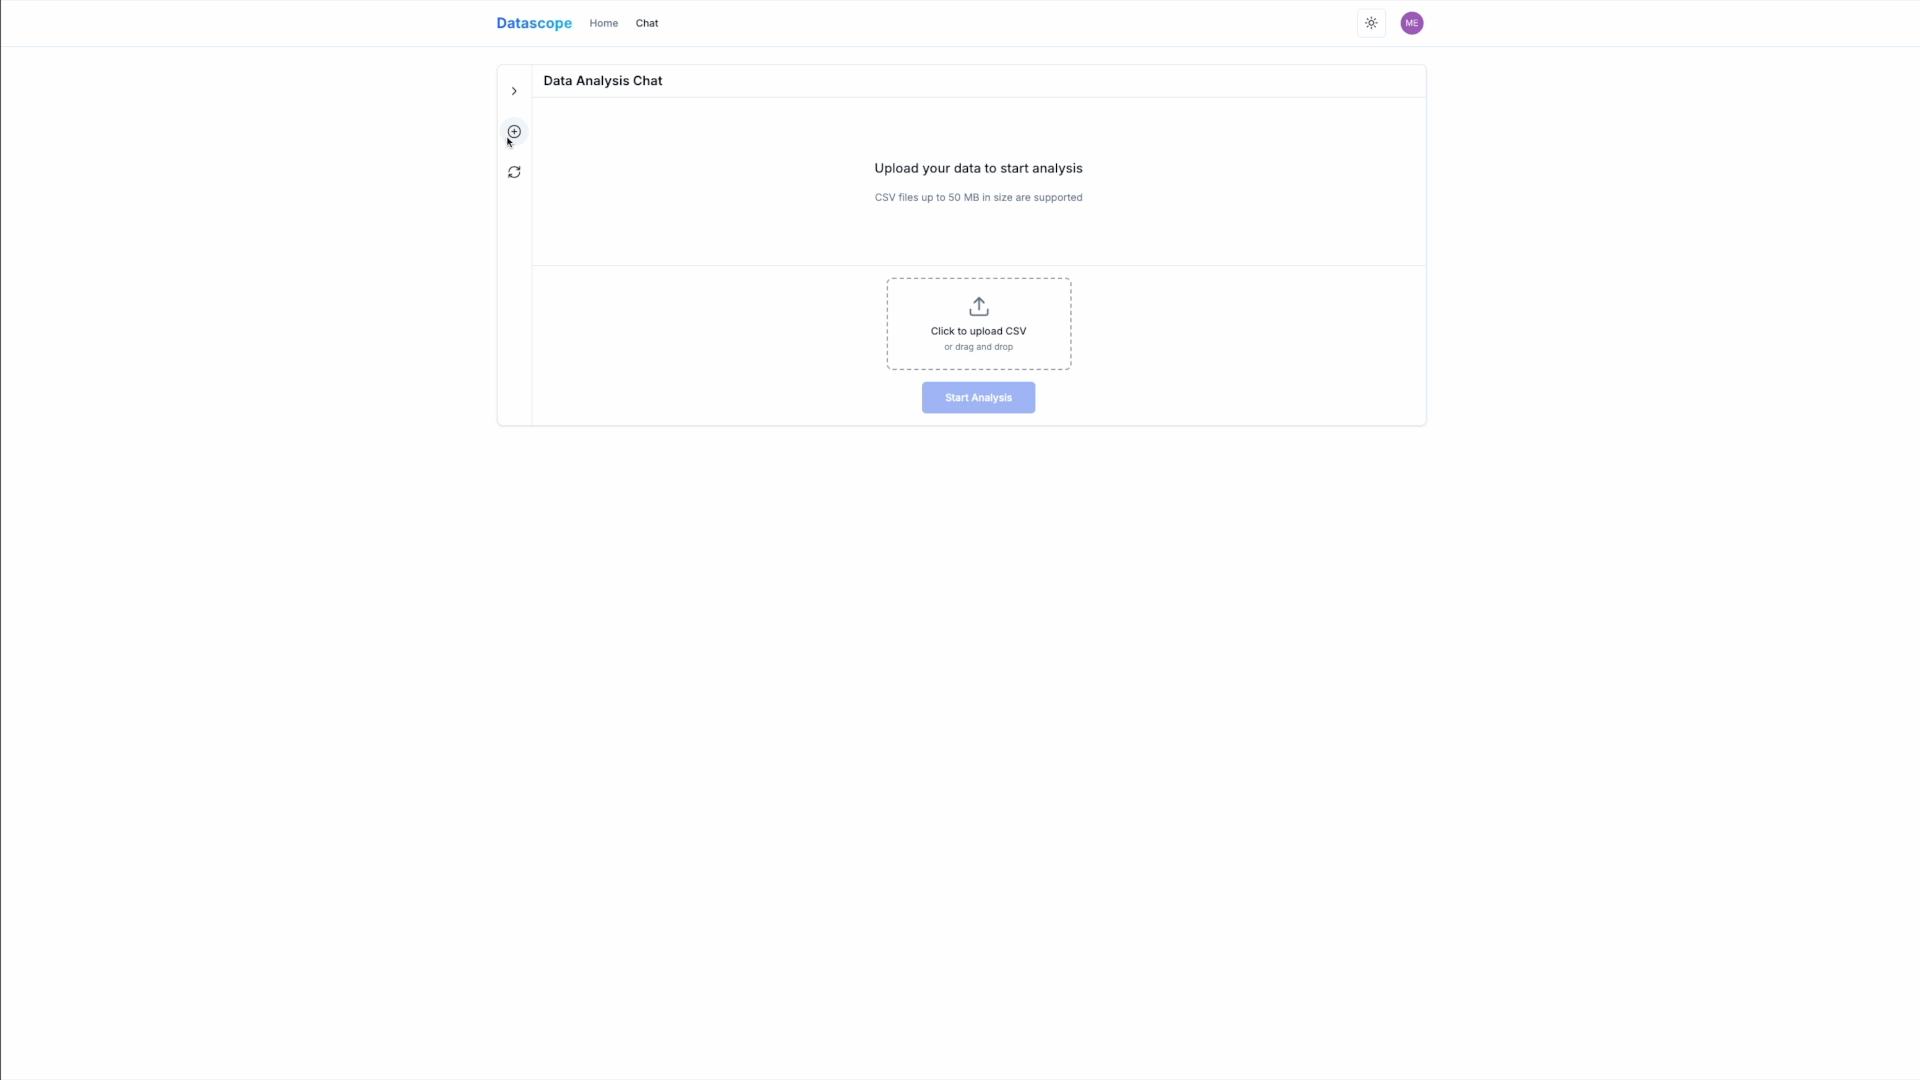Navigate to the Home menu item

click(603, 22)
